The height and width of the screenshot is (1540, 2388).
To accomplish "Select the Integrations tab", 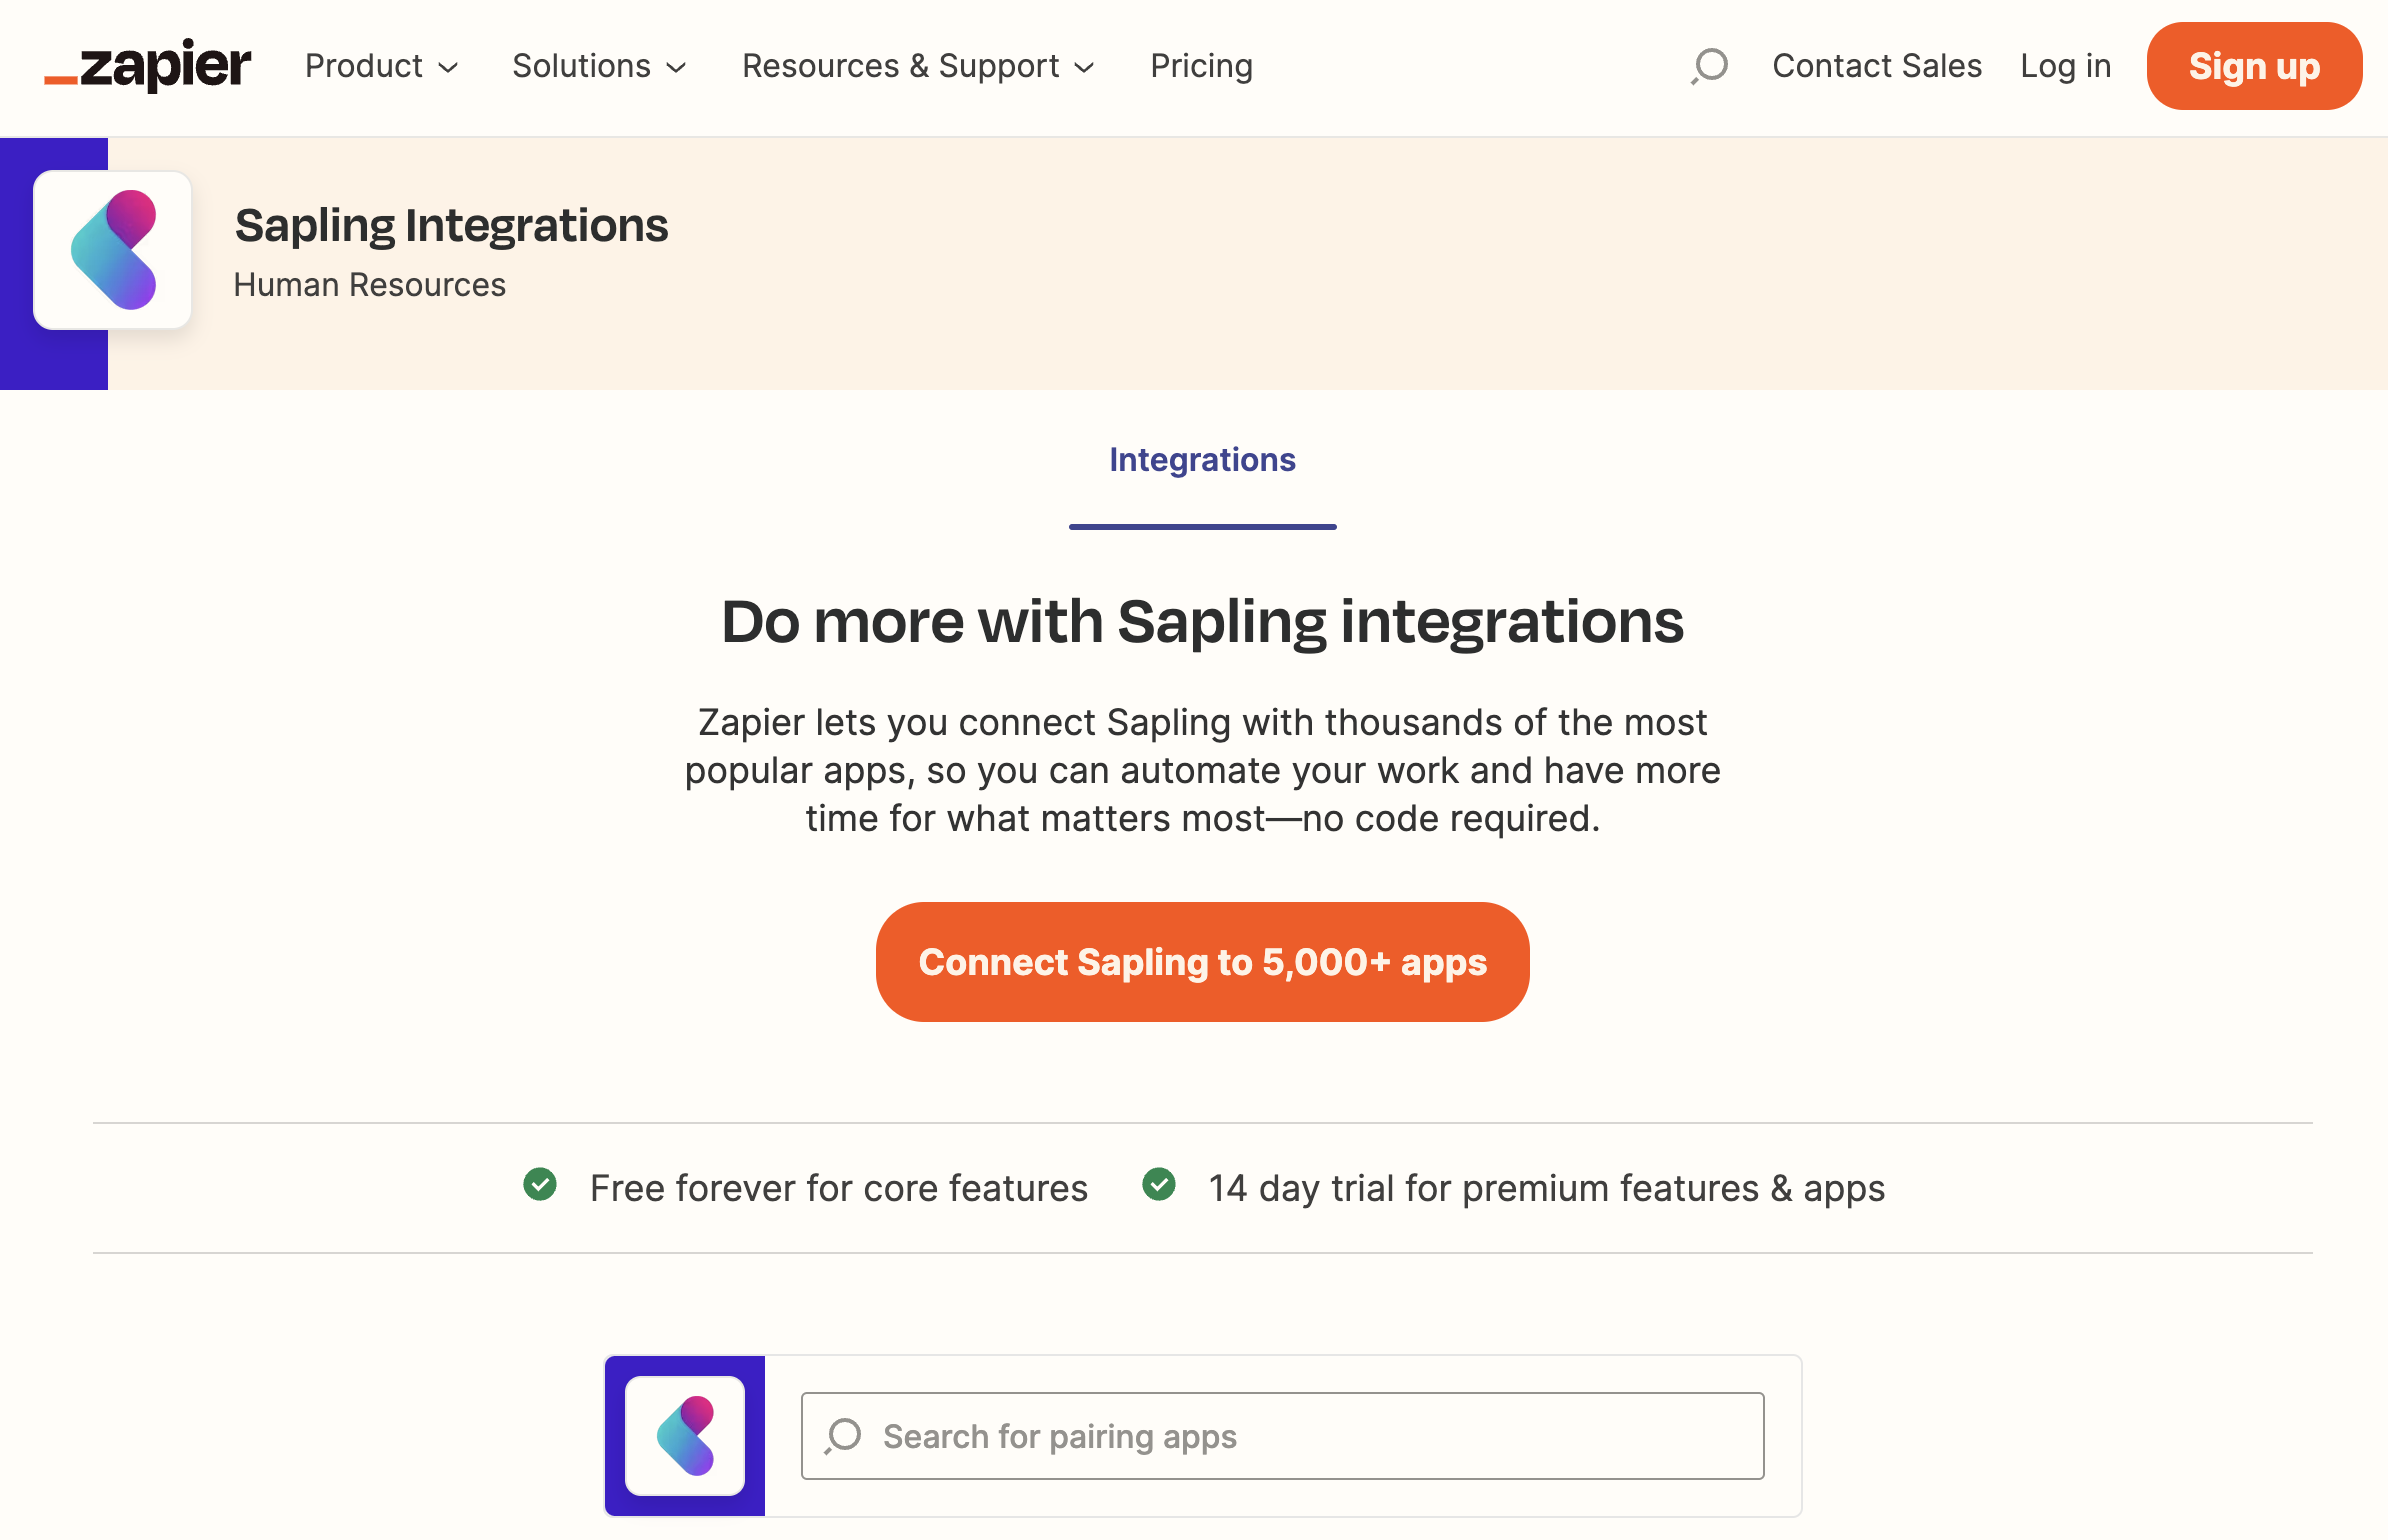I will point(1202,460).
